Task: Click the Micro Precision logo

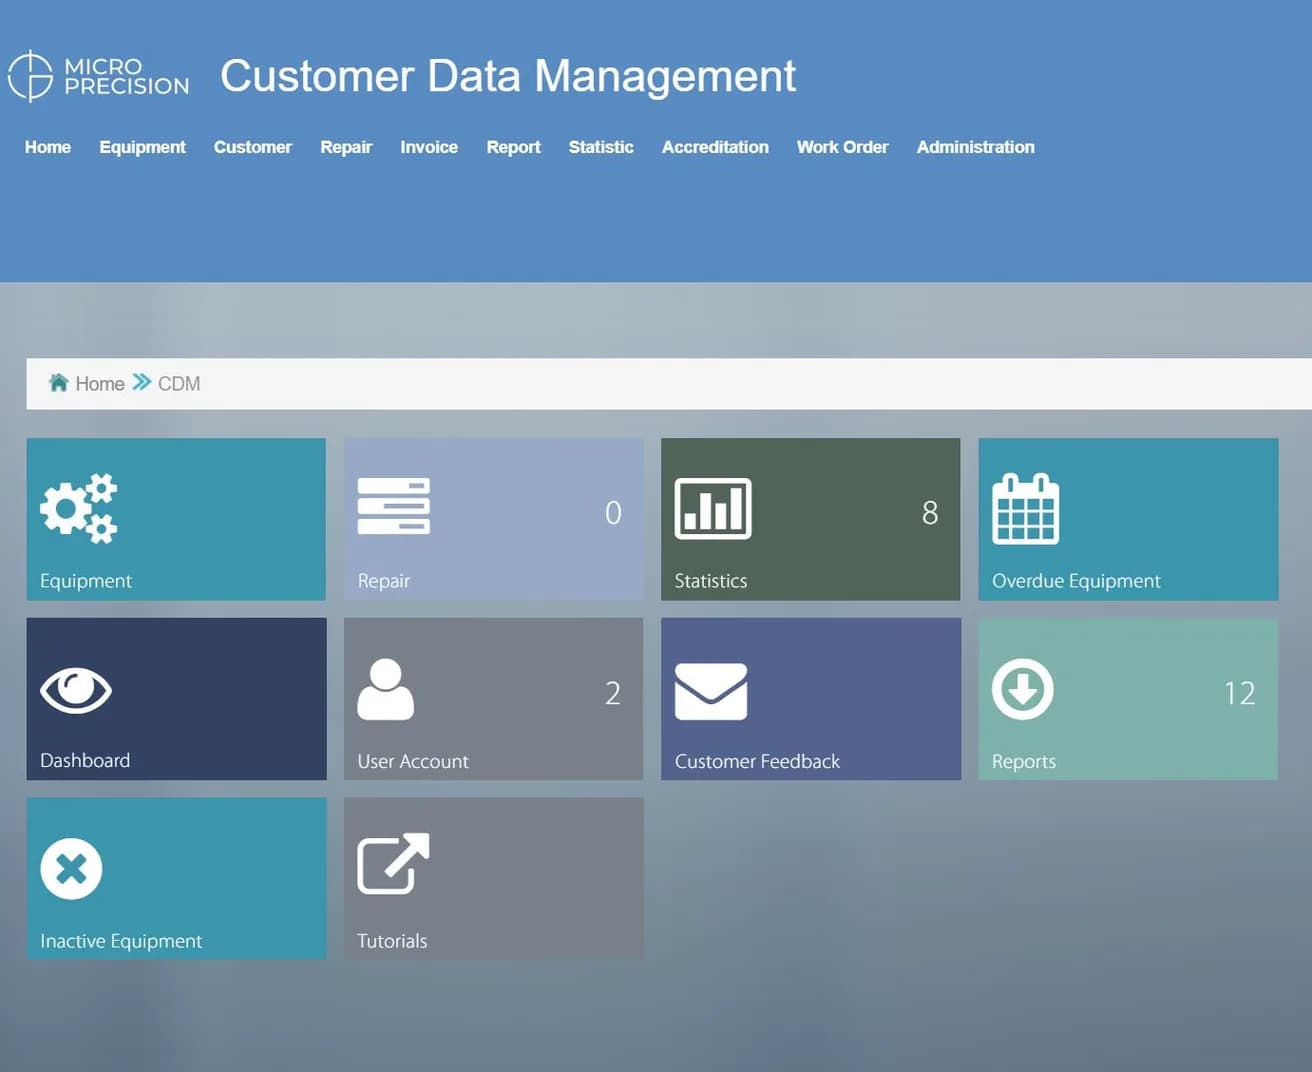Action: click(x=98, y=76)
